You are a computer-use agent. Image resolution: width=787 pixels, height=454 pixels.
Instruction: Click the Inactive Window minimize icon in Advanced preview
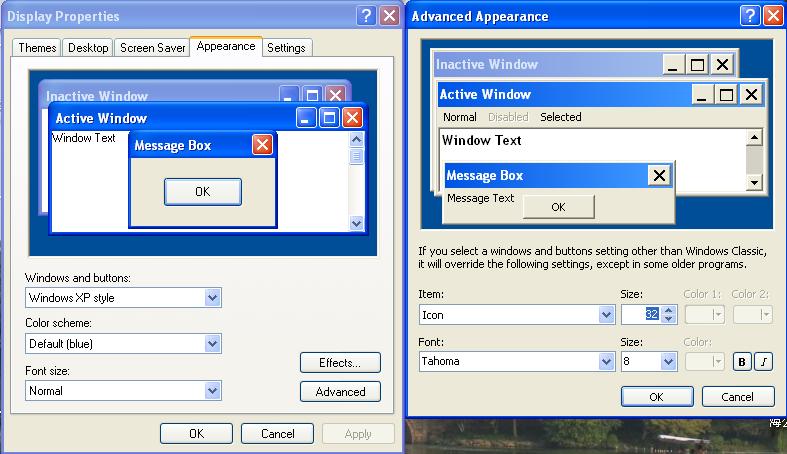point(673,64)
